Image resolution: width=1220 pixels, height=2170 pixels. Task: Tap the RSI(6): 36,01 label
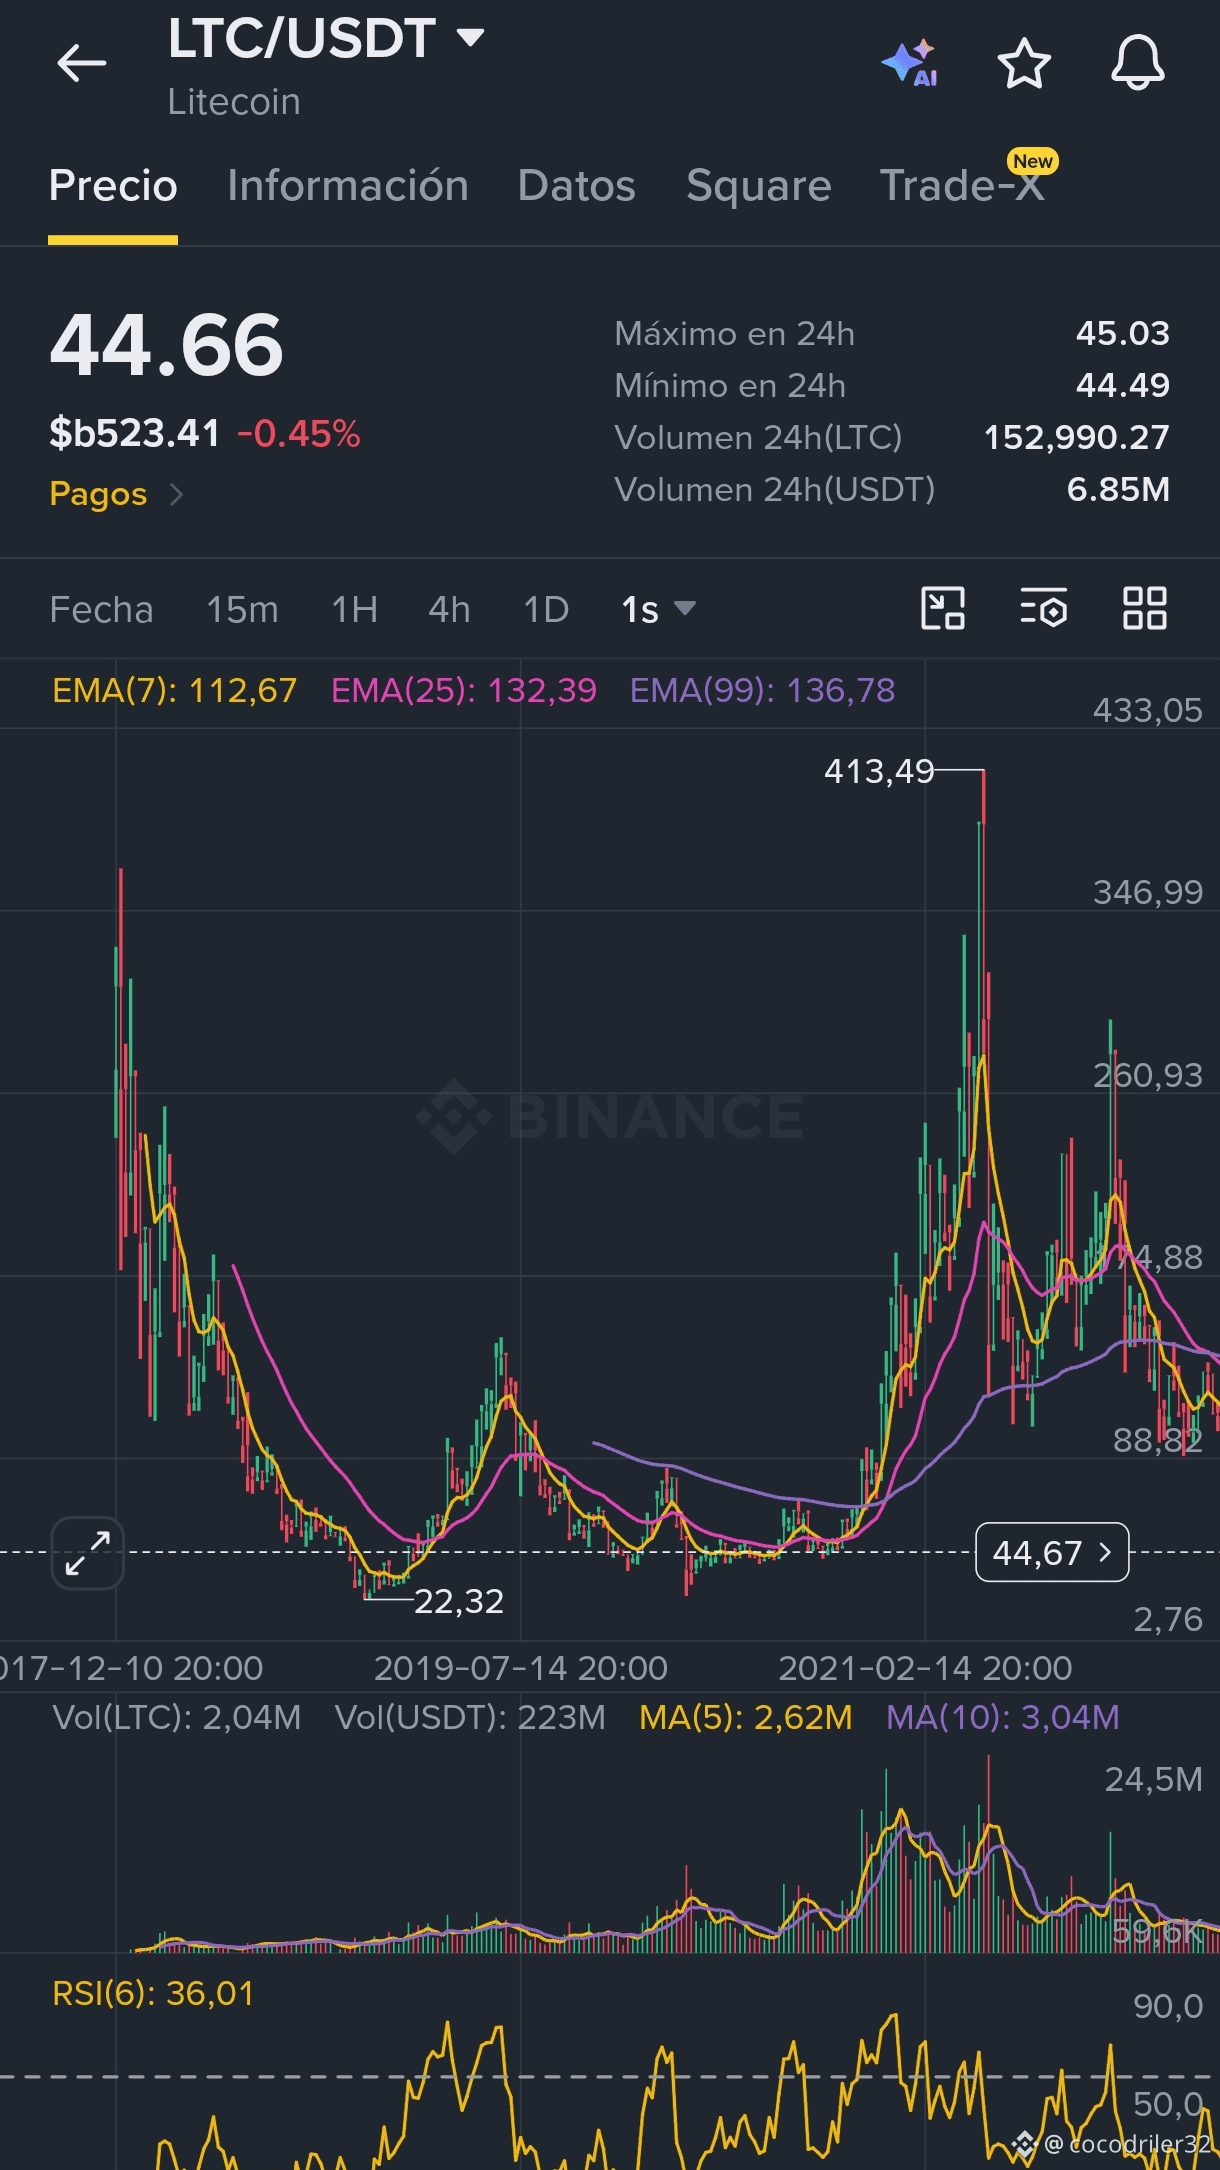153,1993
